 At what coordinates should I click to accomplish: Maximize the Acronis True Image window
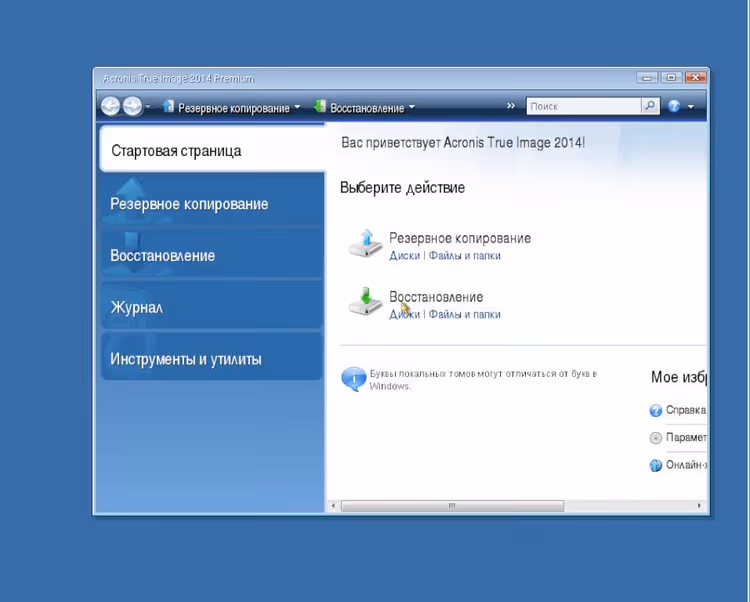coord(671,77)
